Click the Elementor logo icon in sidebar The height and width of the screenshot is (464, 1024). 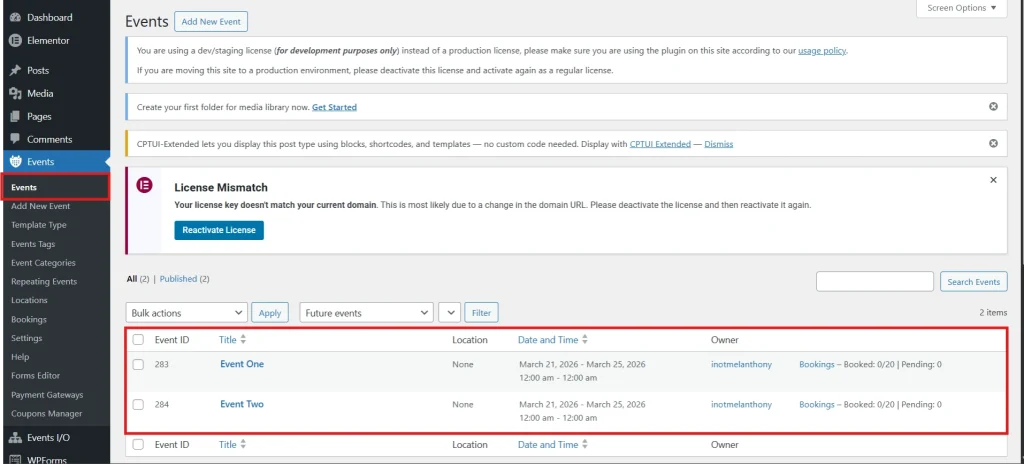[x=16, y=41]
